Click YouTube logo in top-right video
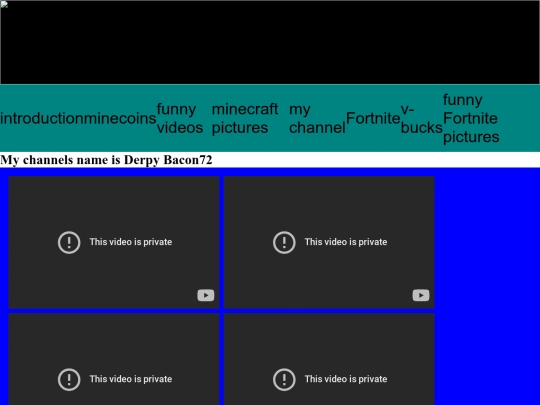 421,295
